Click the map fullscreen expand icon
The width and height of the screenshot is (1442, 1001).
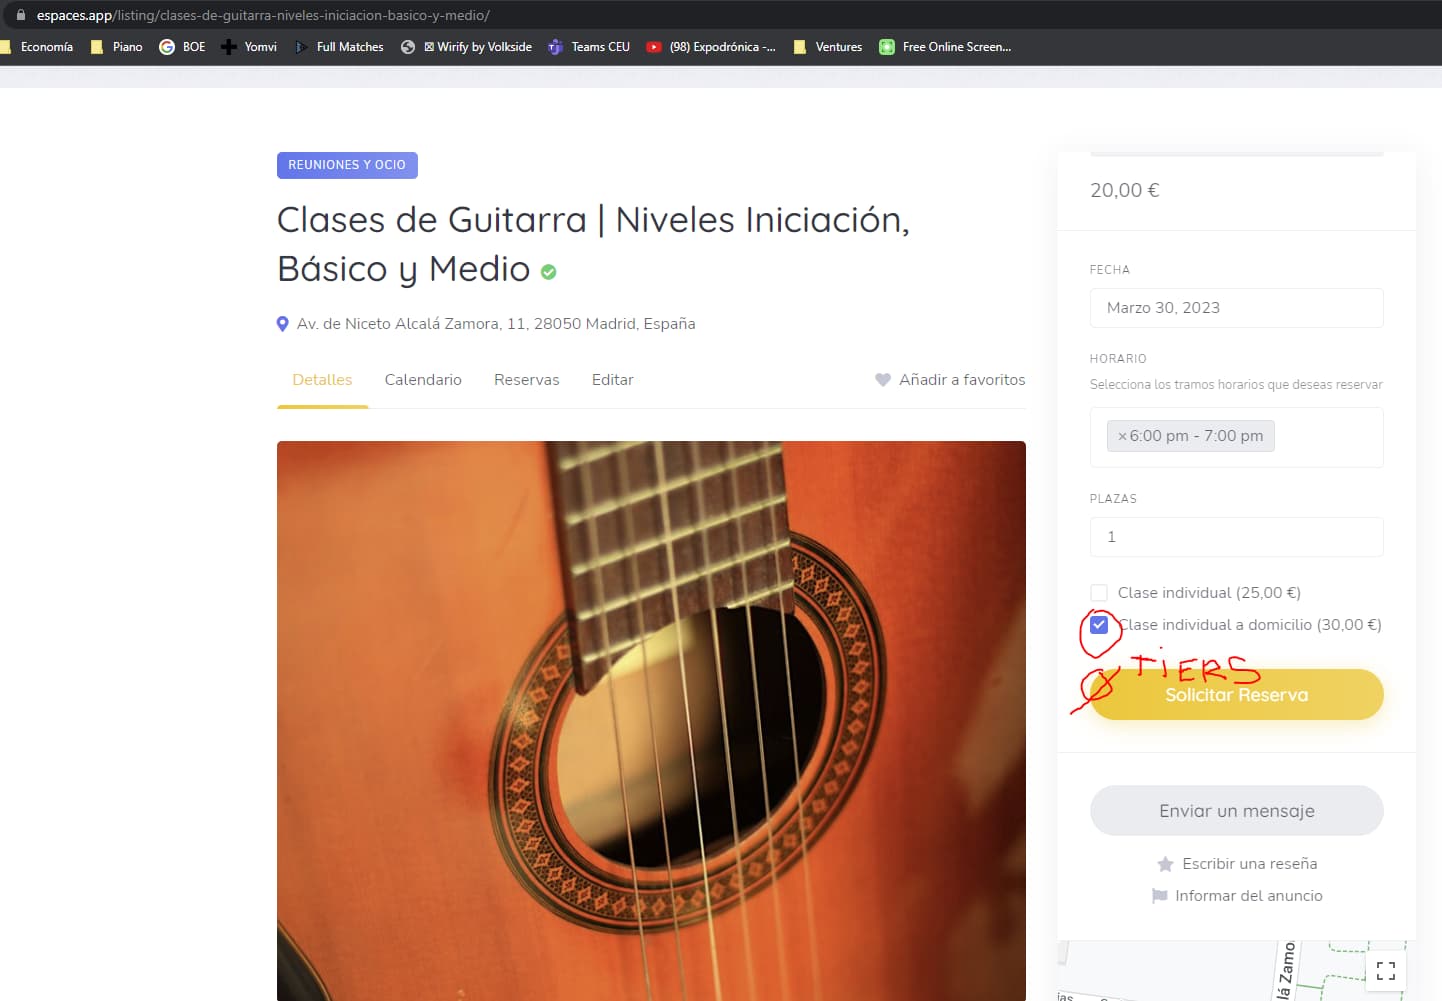point(1386,970)
